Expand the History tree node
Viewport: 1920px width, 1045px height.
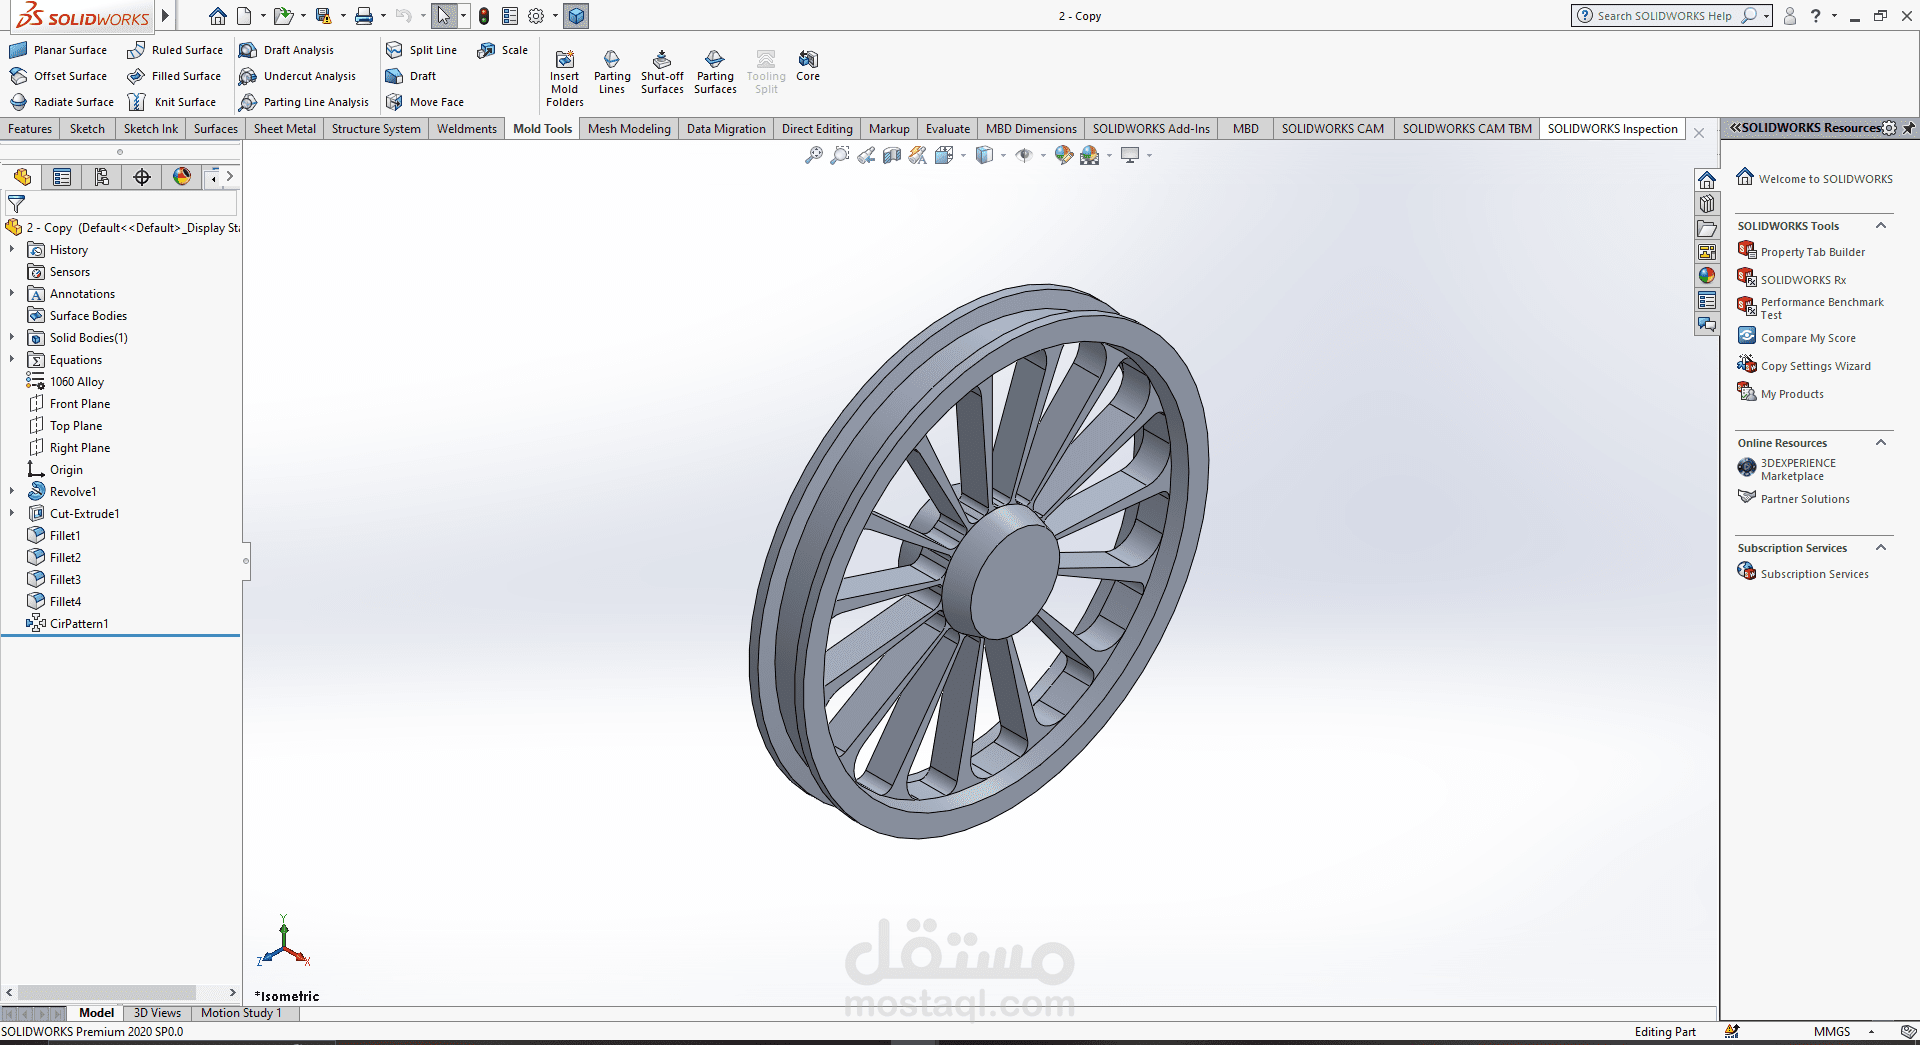pos(12,250)
